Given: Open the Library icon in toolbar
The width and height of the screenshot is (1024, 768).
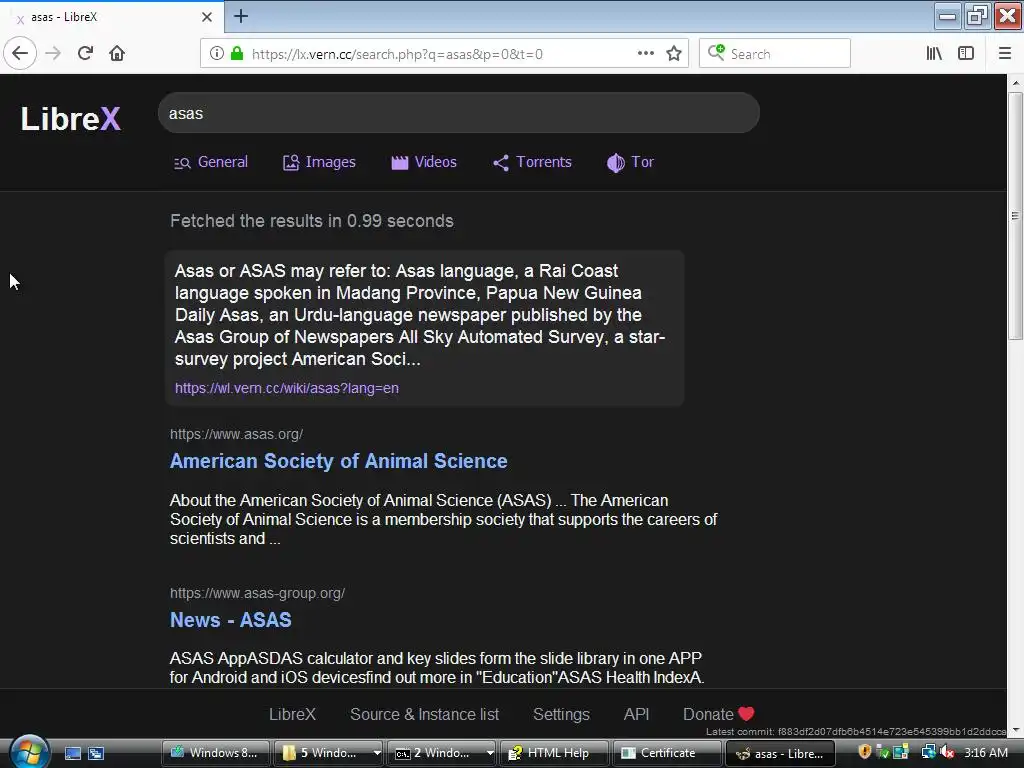Looking at the screenshot, I should point(934,53).
